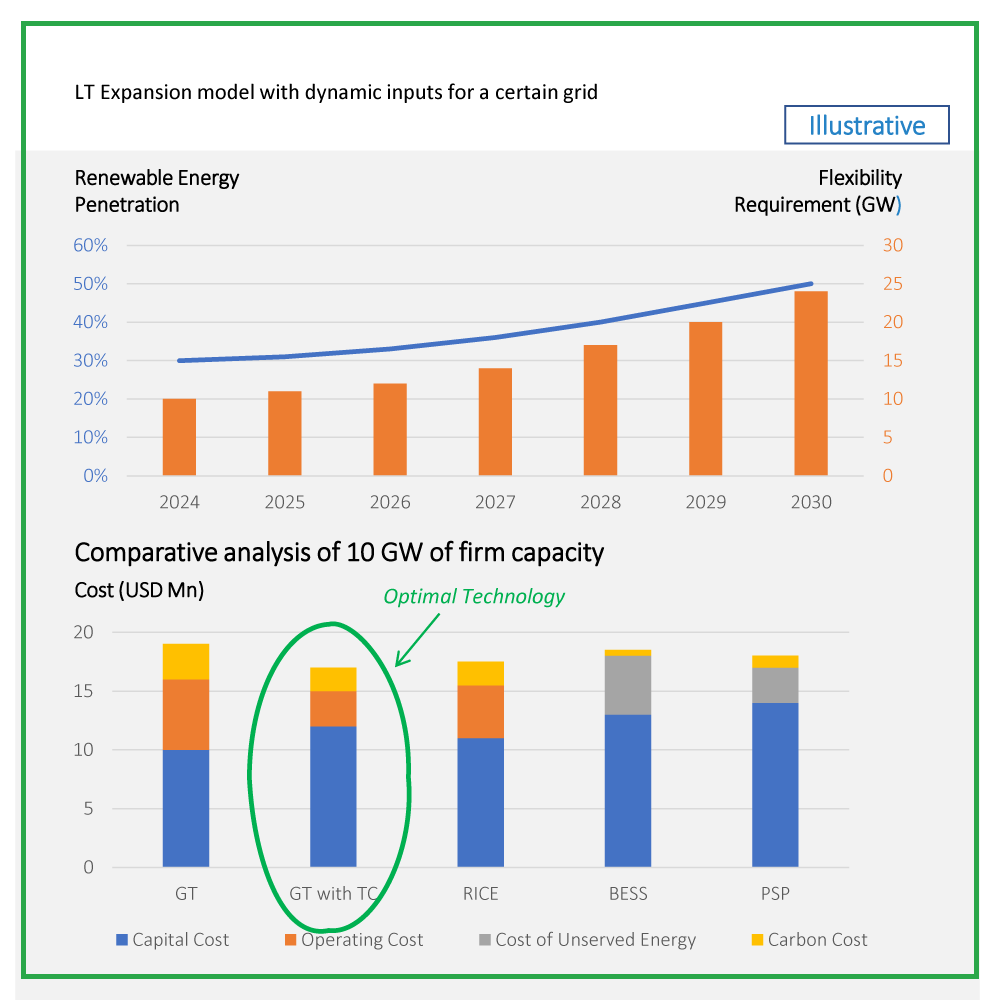Click the Optimal Technology annotation text
The width and height of the screenshot is (1000, 1000).
click(474, 597)
